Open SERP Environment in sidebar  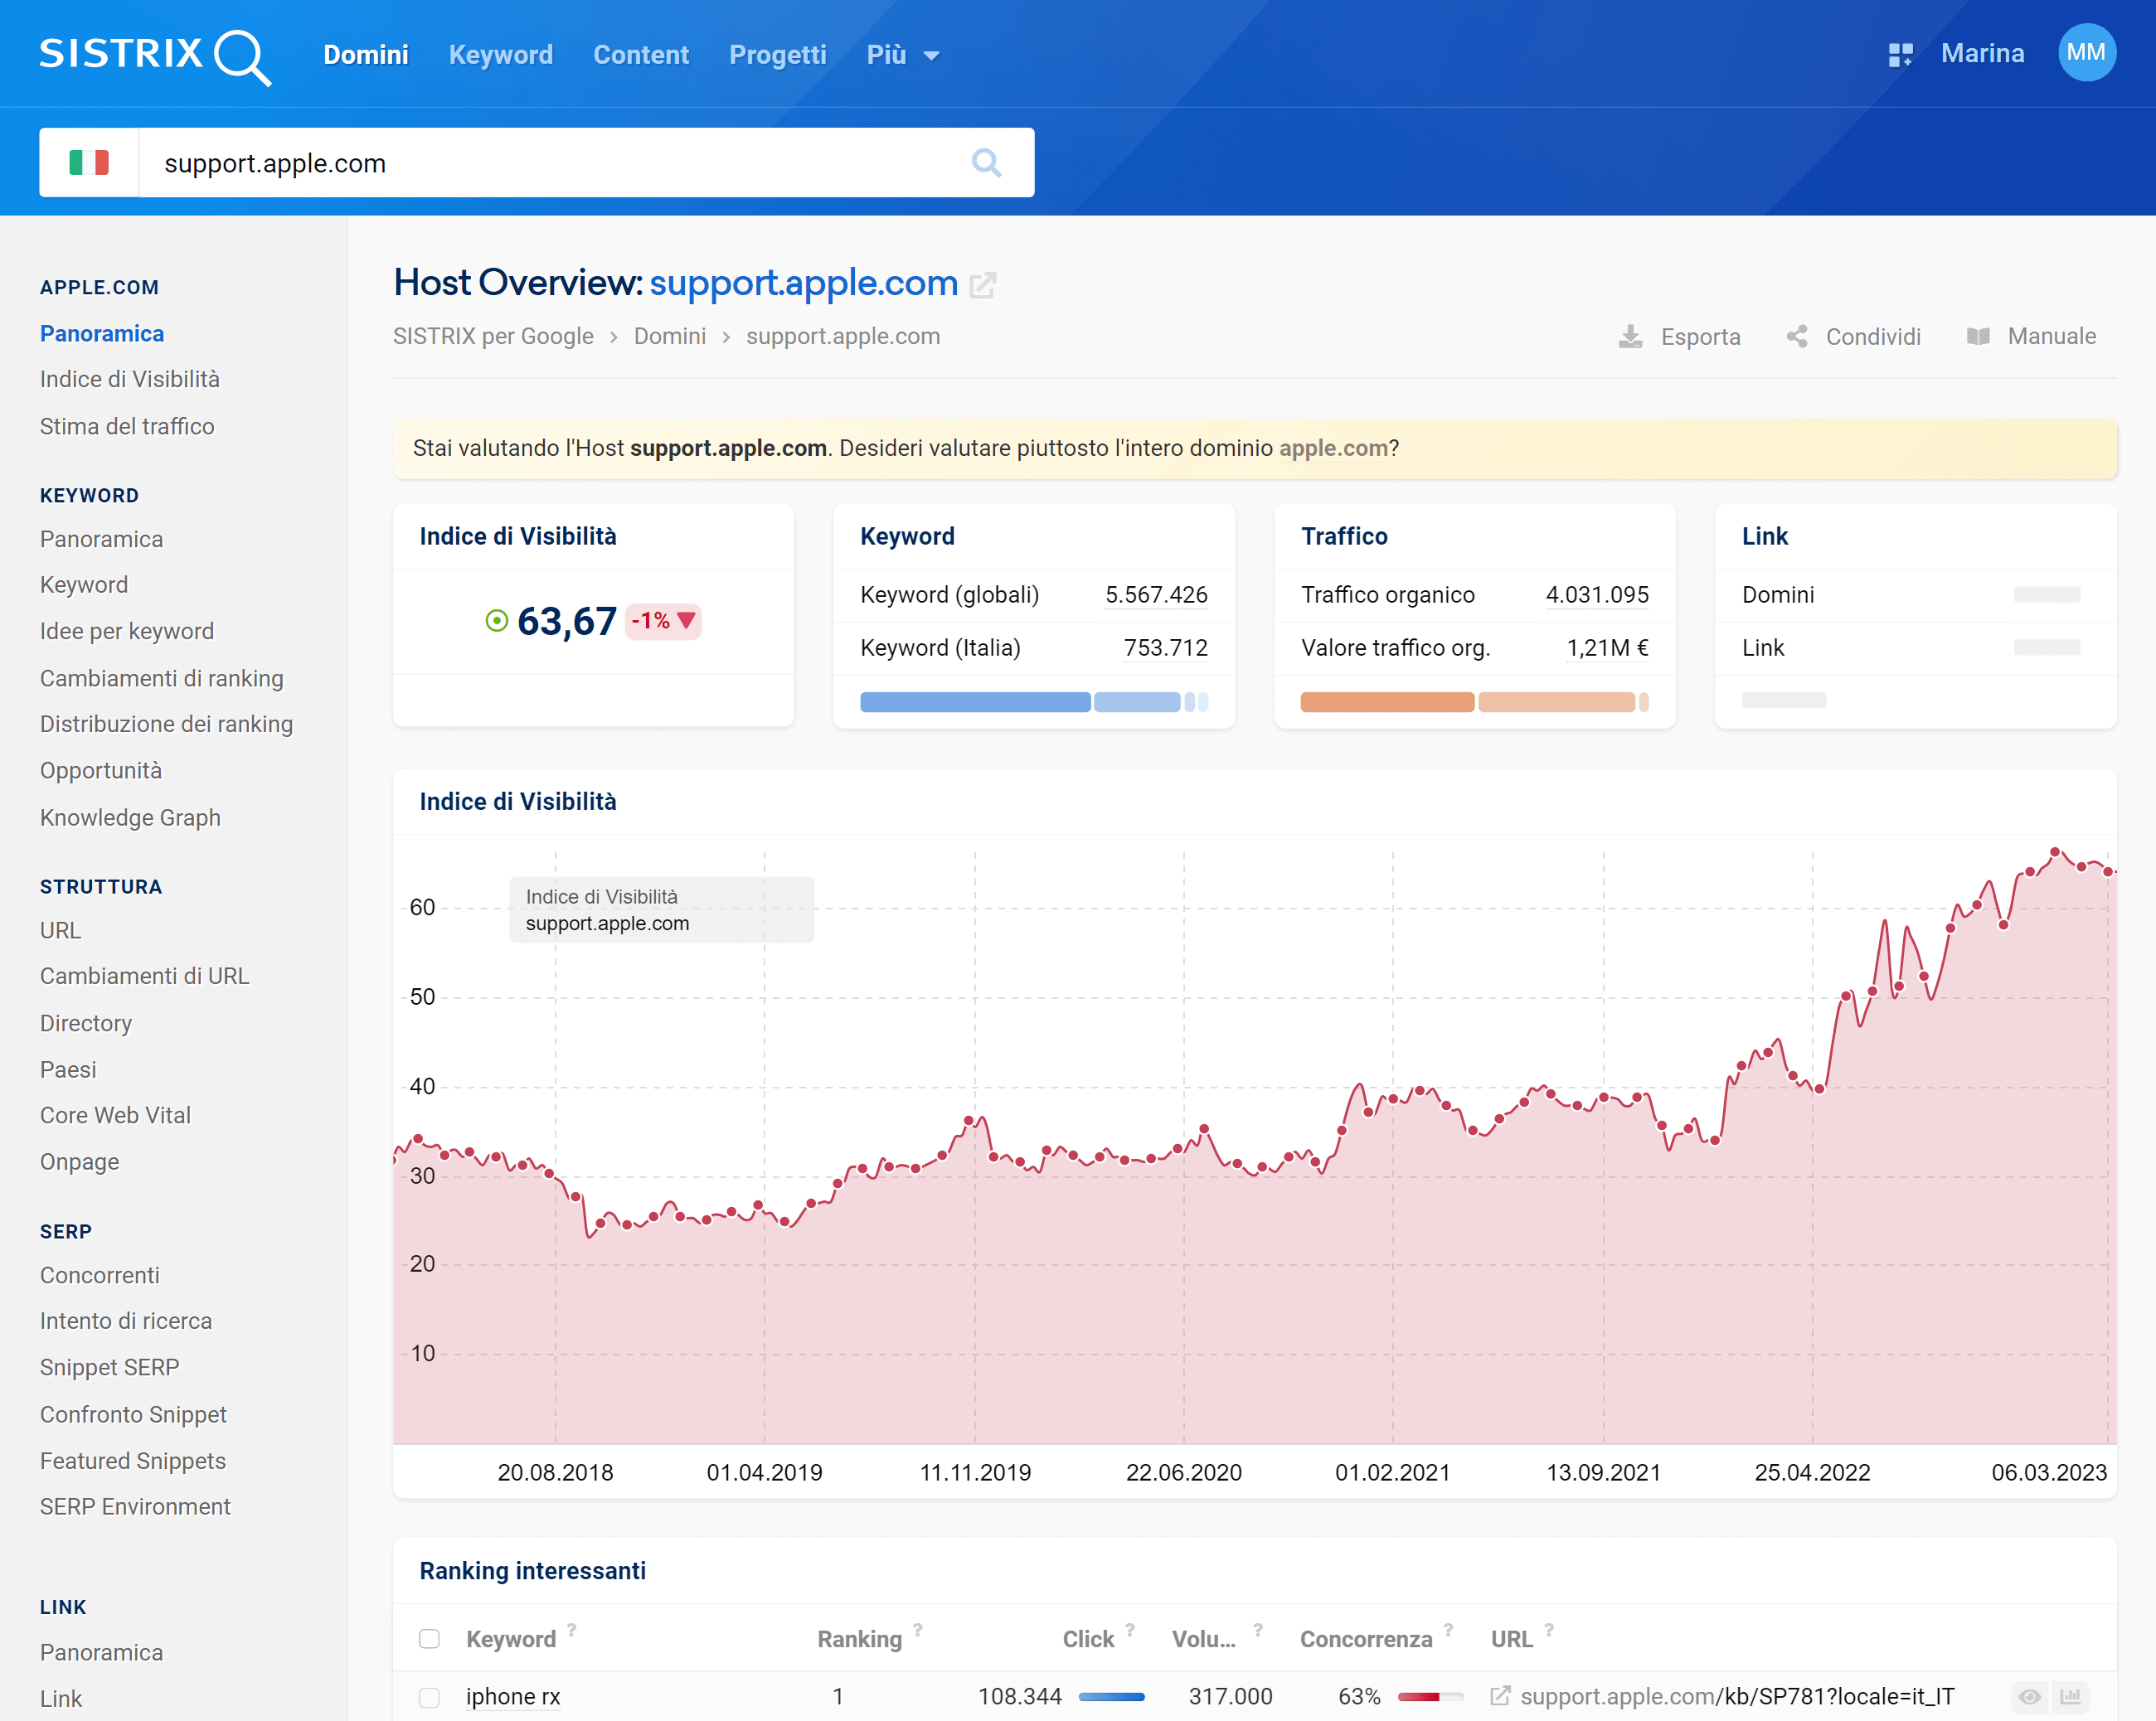pyautogui.click(x=135, y=1507)
